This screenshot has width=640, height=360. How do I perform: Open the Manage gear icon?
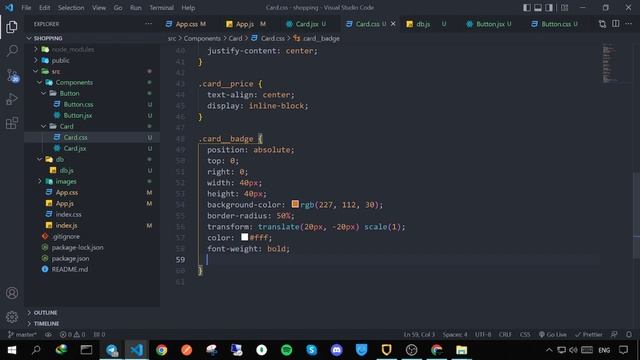click(12, 316)
